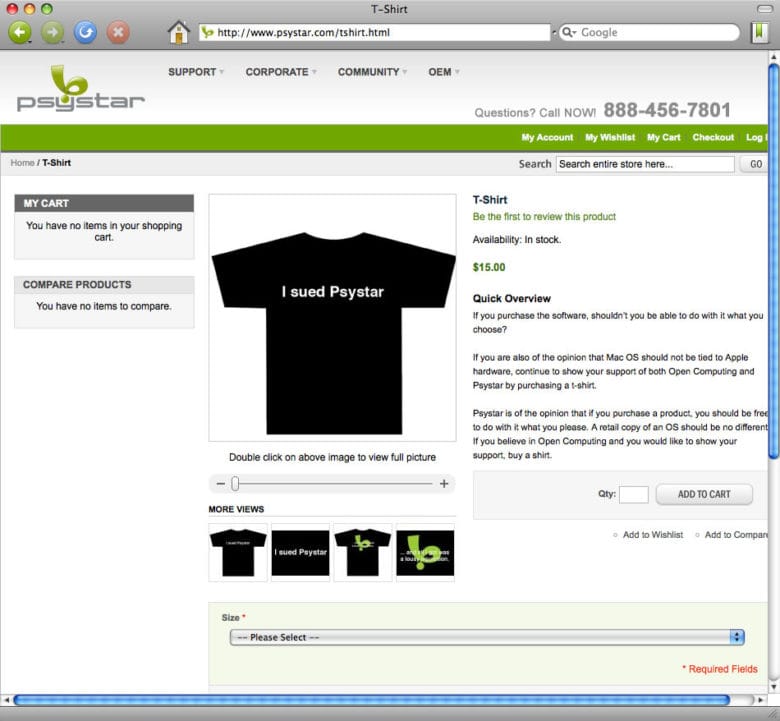Viewport: 780px width, 721px height.
Task: Click the MY CART sidebar header
Action: pyautogui.click(x=104, y=204)
